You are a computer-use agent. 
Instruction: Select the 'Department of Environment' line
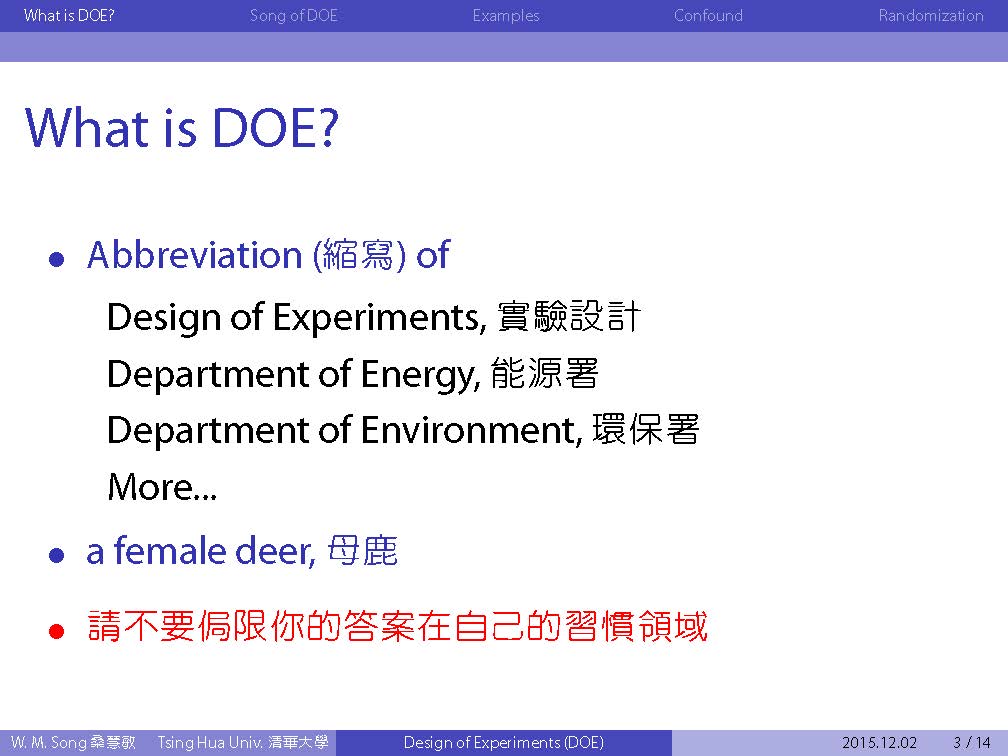[402, 430]
